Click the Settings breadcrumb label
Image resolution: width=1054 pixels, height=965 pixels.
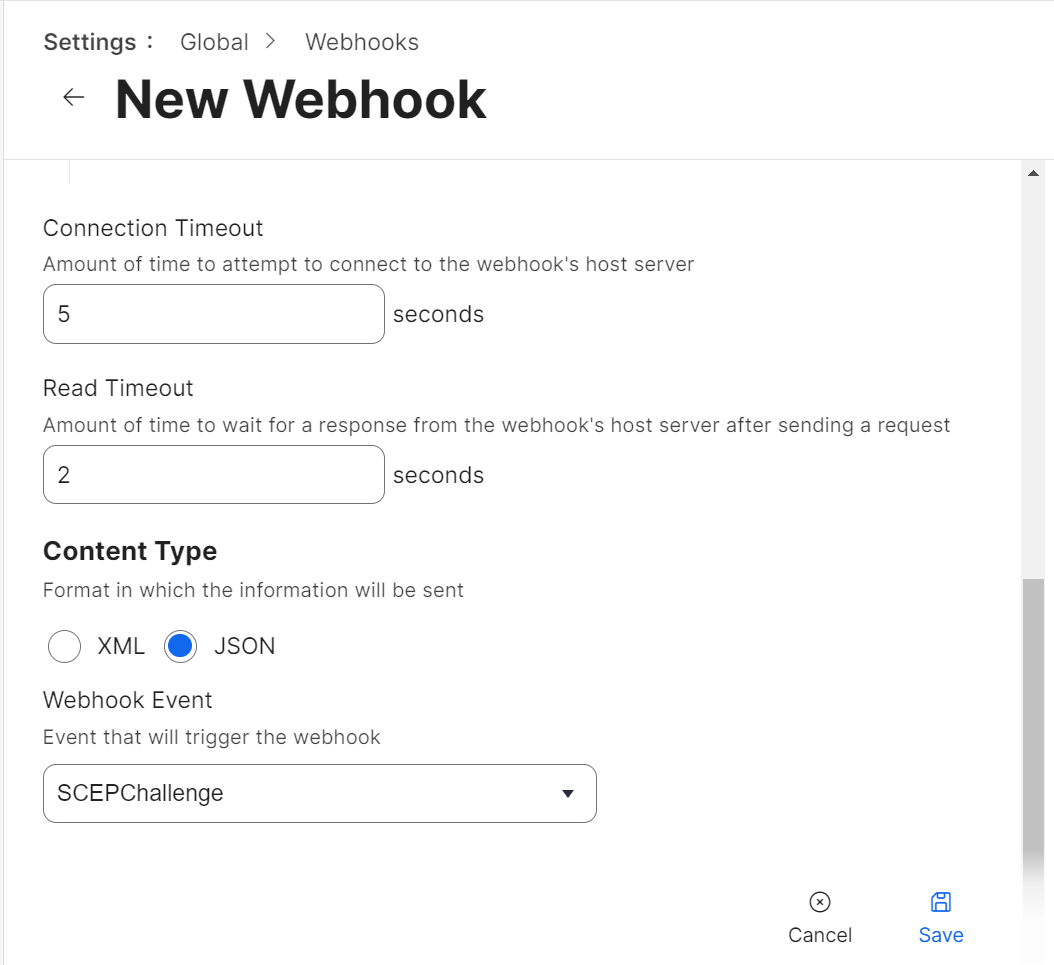90,42
